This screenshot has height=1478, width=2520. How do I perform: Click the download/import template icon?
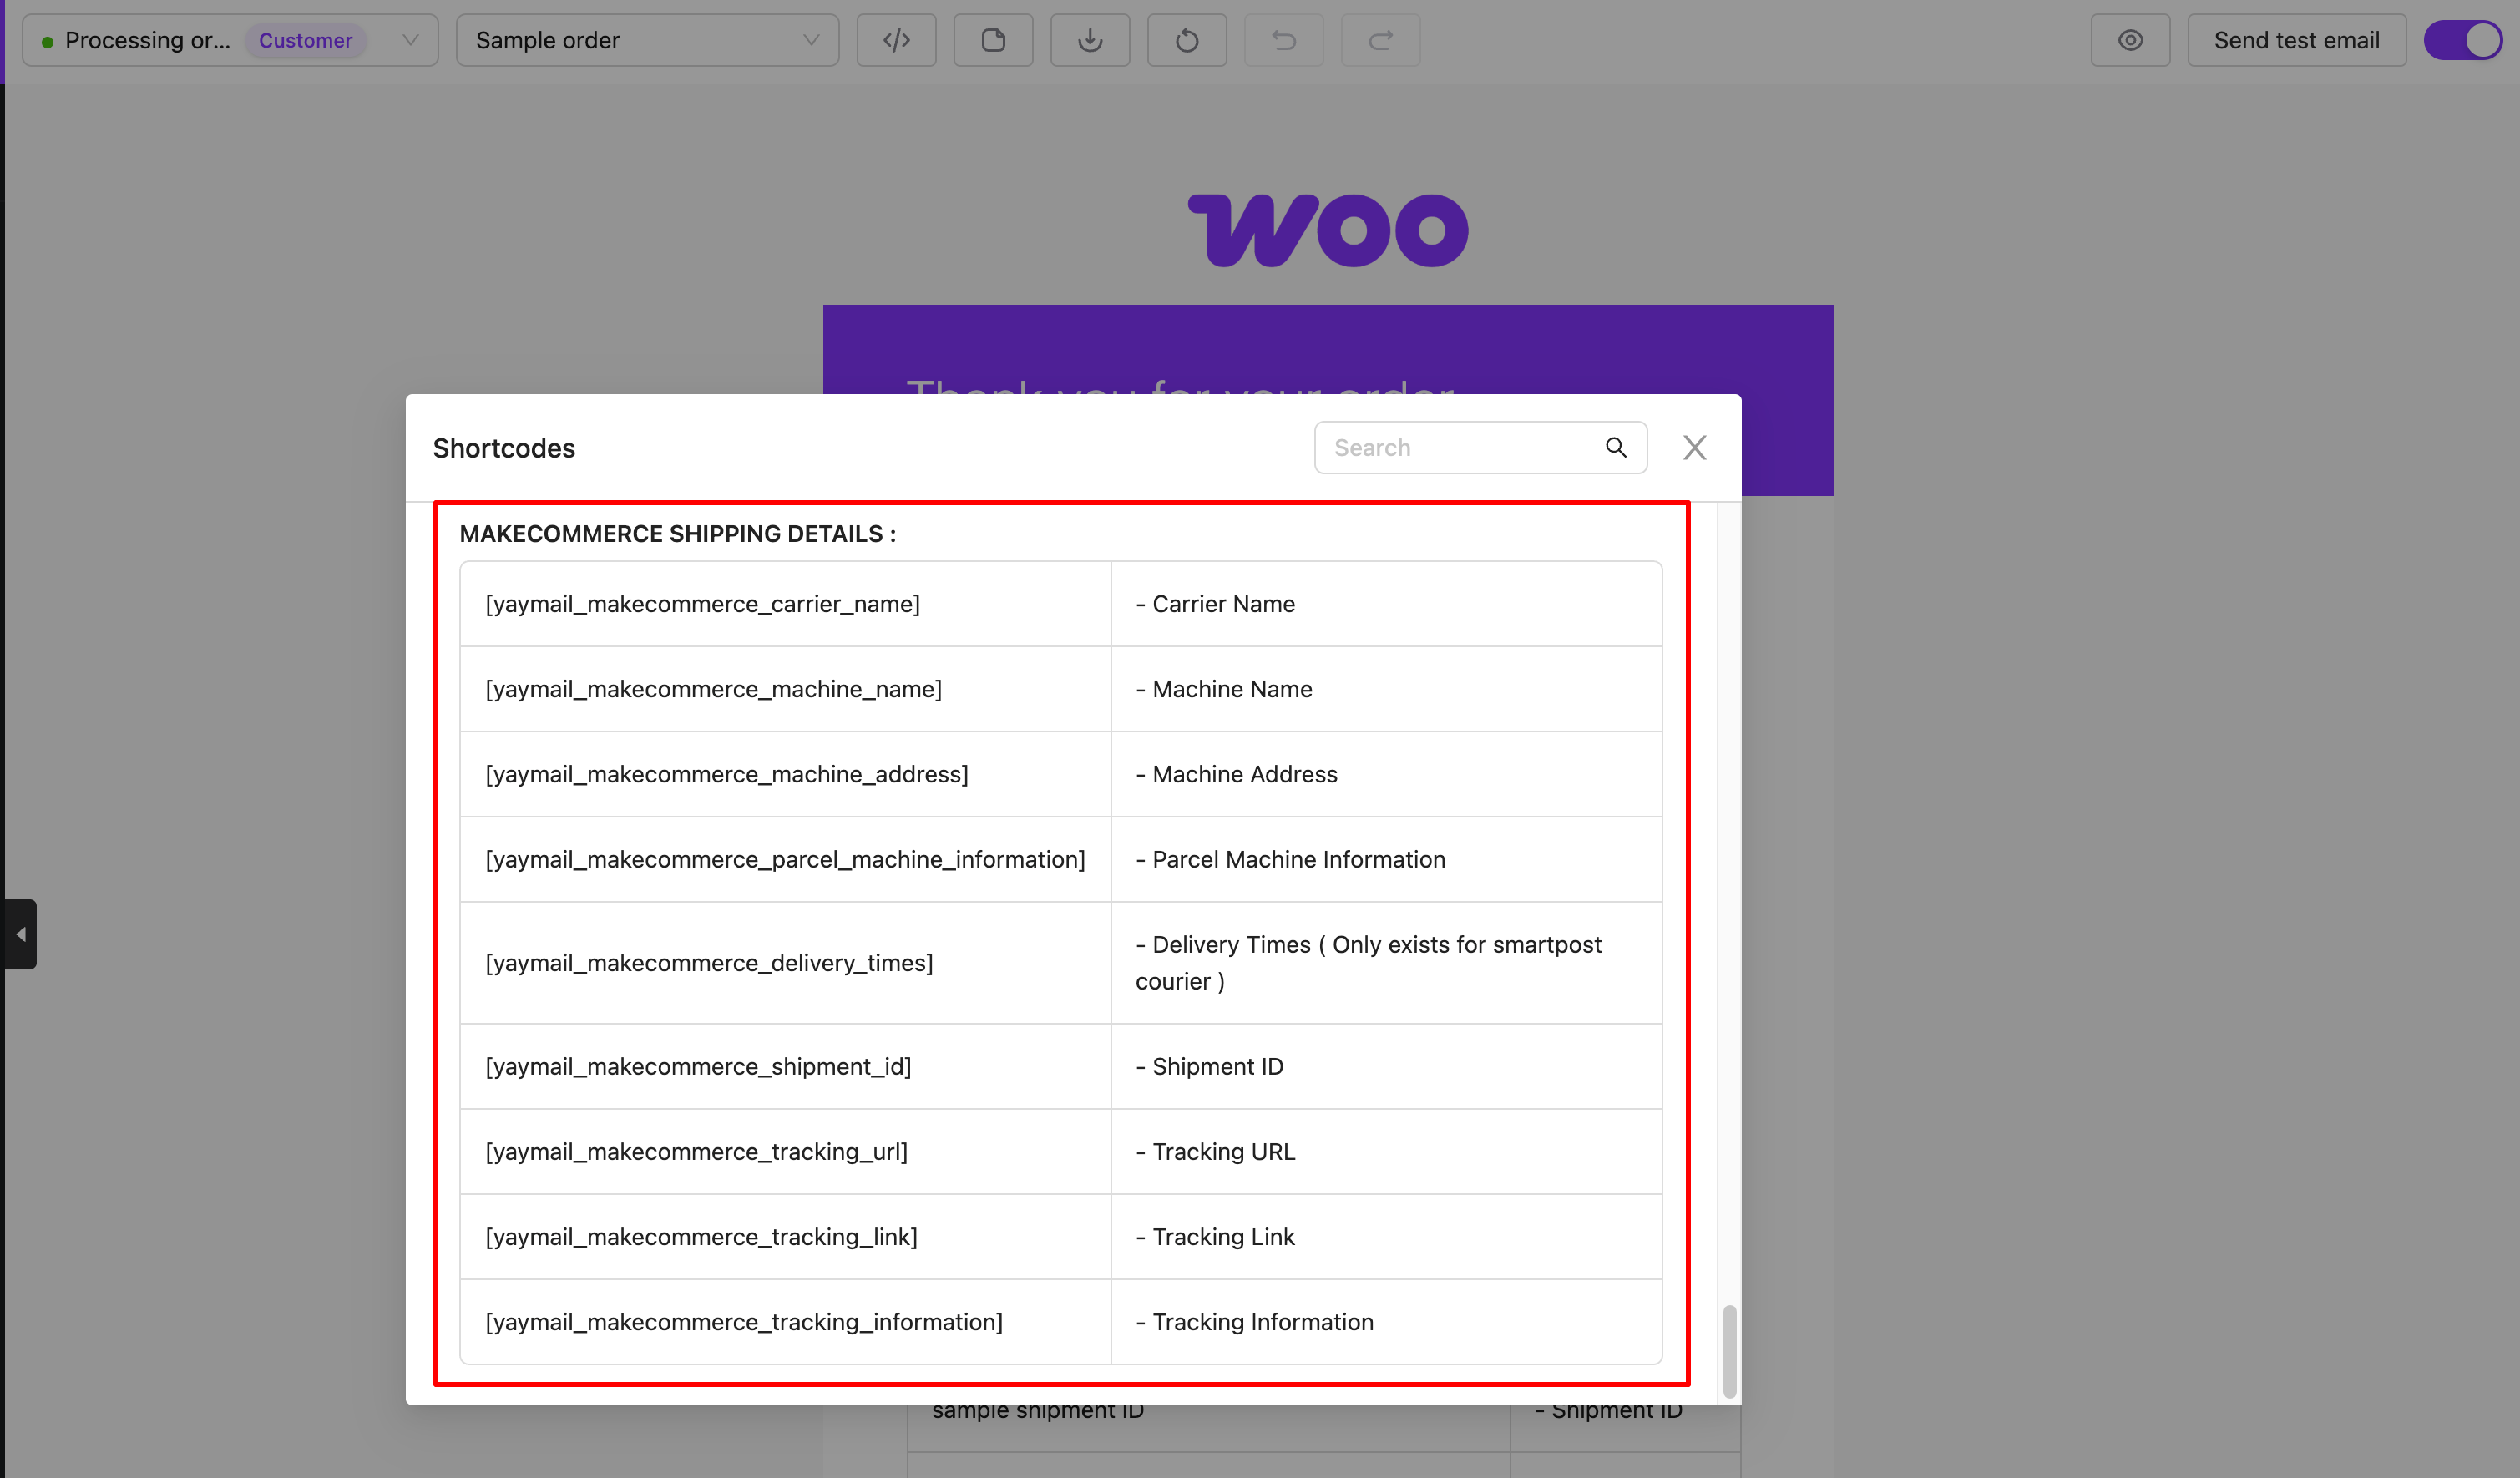(x=1089, y=40)
